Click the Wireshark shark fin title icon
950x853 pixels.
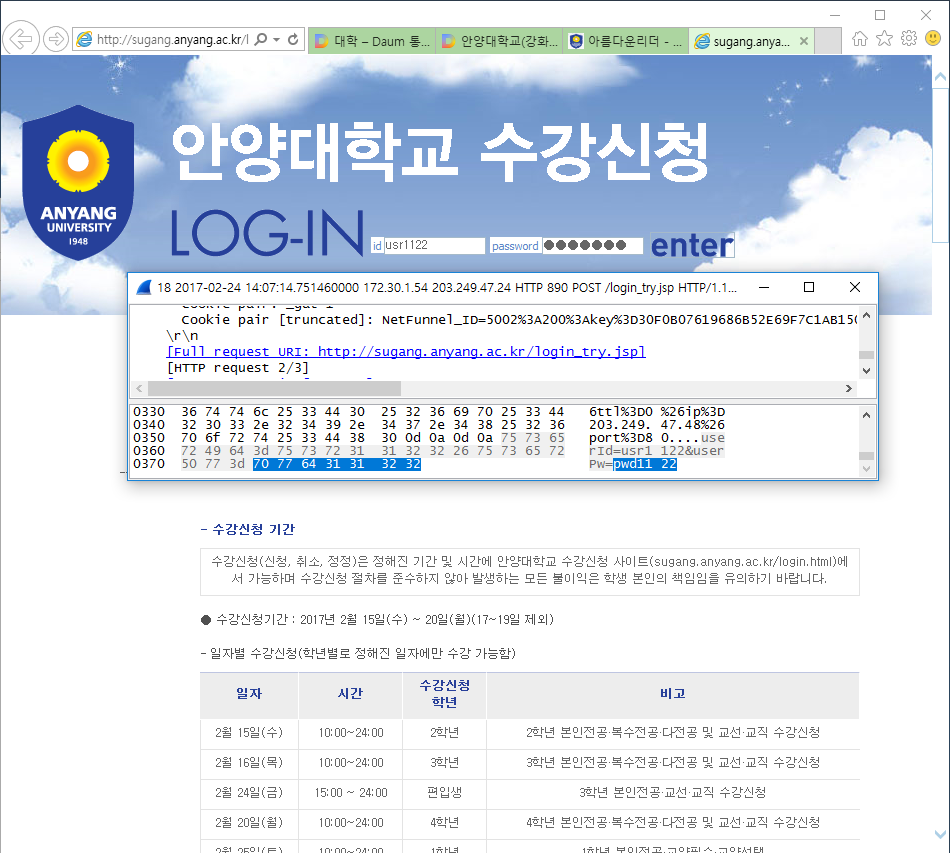click(x=144, y=287)
